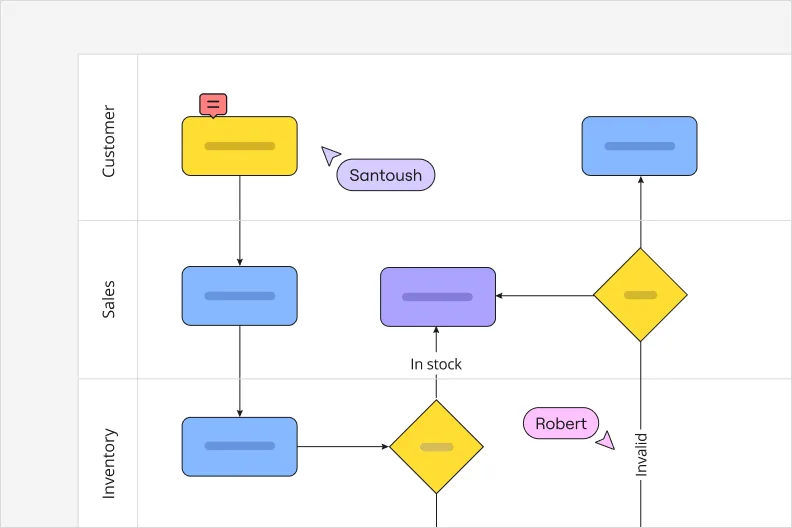Select the arrow from the yellow Customer box to Sales
792x528 pixels.
click(x=239, y=220)
